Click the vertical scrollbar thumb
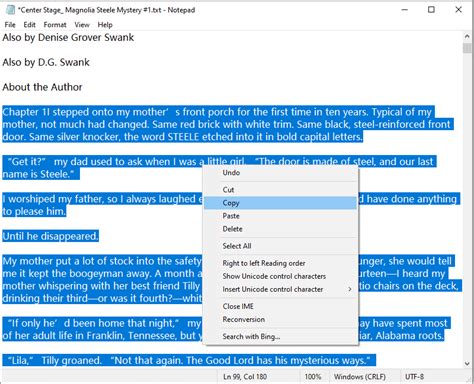The image size is (474, 384). coord(467,48)
